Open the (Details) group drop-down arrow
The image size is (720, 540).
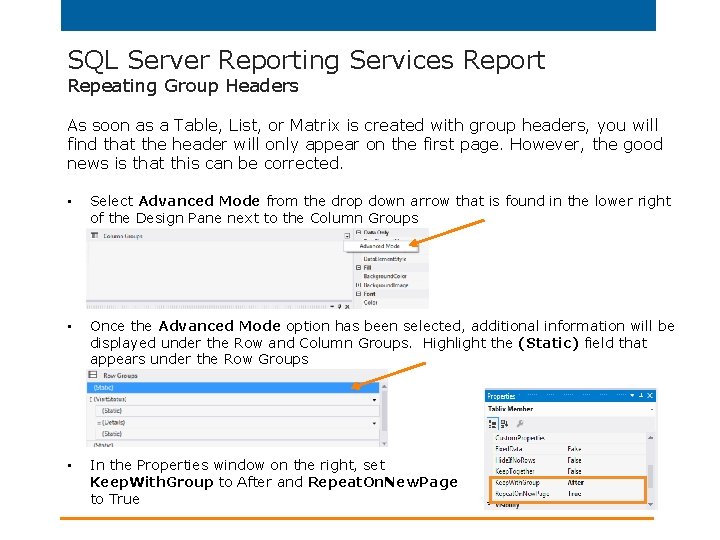374,423
